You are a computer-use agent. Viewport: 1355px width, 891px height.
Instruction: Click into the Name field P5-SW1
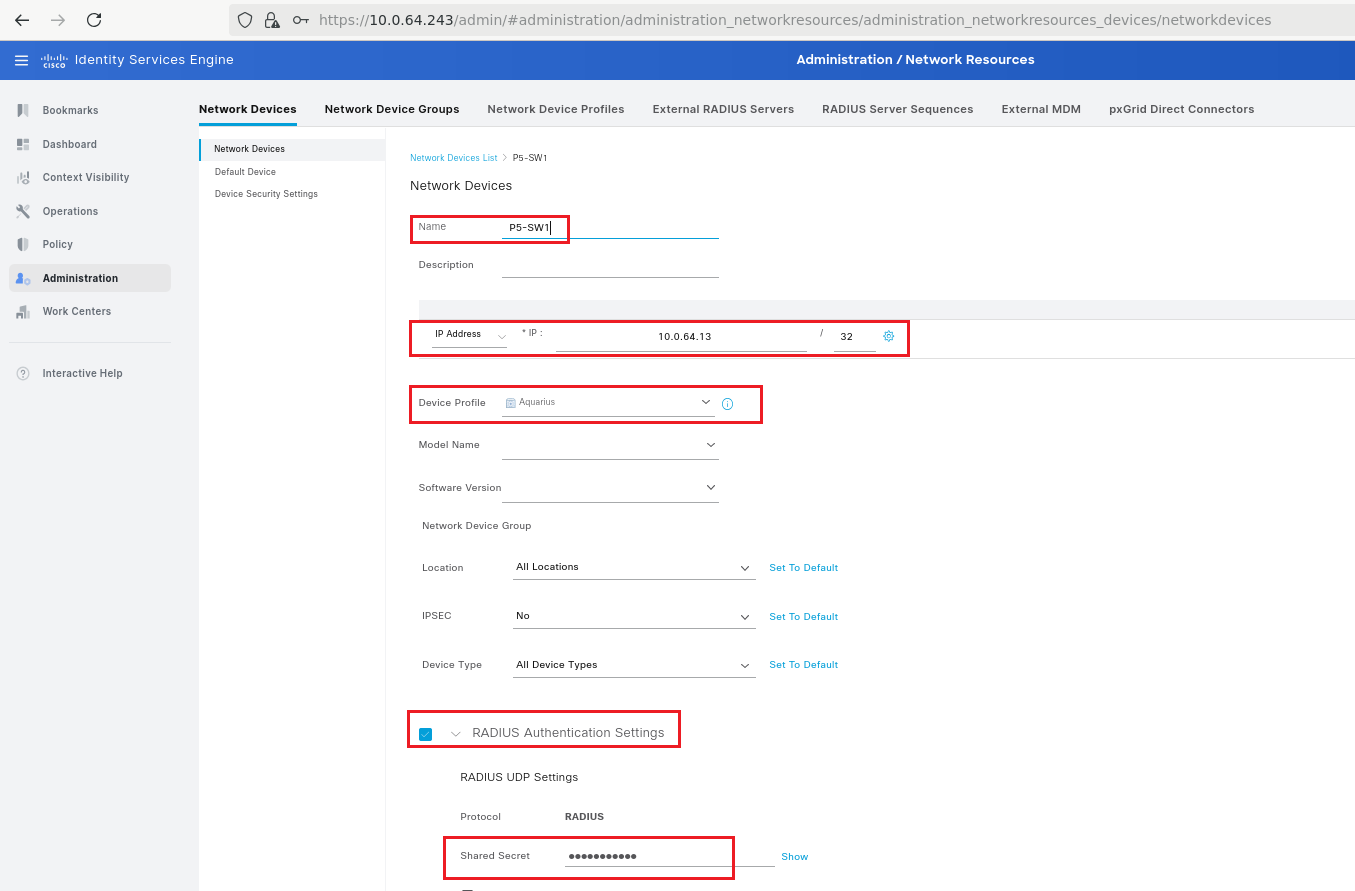[x=610, y=227]
